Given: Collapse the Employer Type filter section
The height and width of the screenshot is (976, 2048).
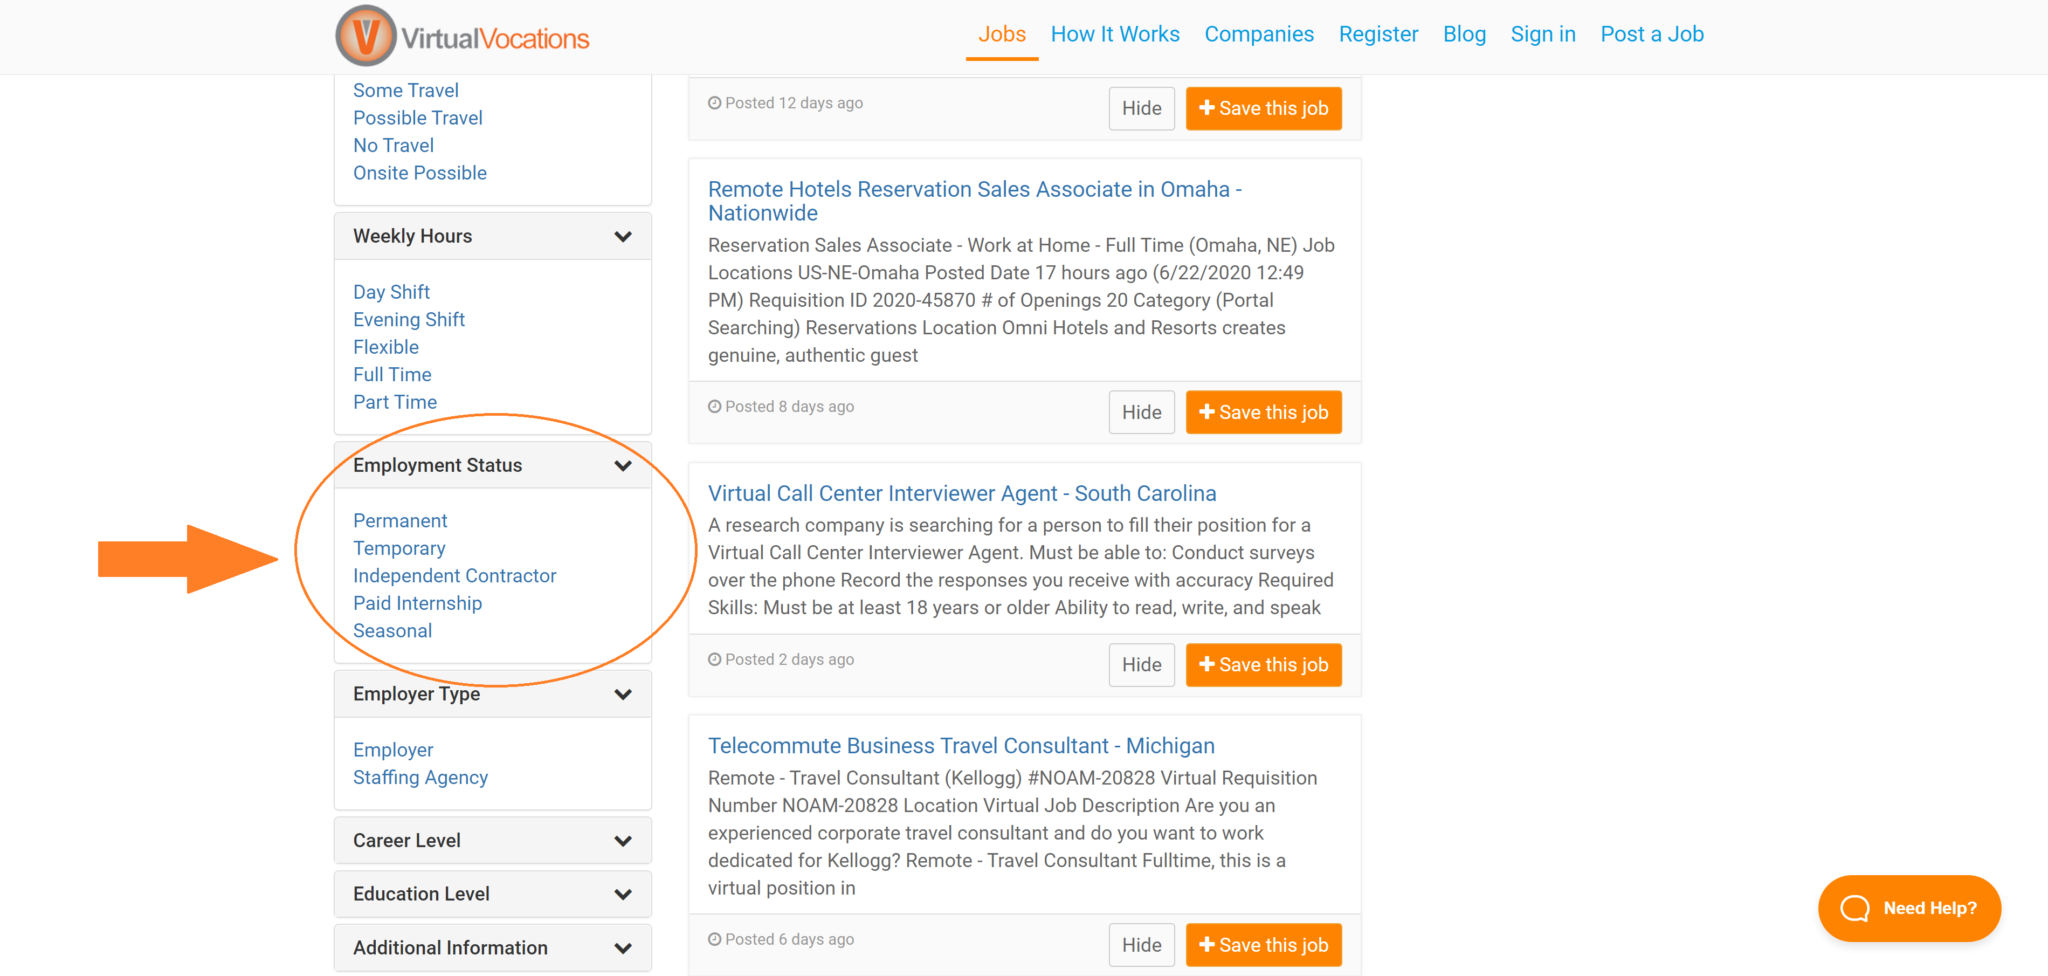Looking at the screenshot, I should 623,694.
